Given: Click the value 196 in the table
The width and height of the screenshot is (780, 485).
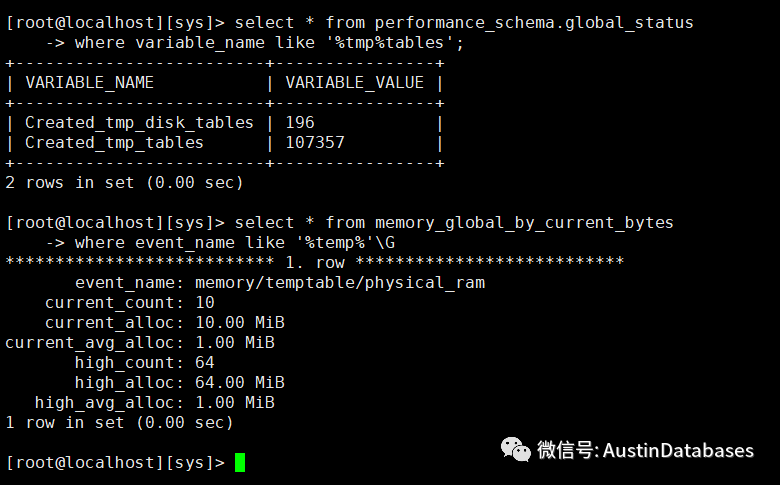Looking at the screenshot, I should click(x=300, y=122).
